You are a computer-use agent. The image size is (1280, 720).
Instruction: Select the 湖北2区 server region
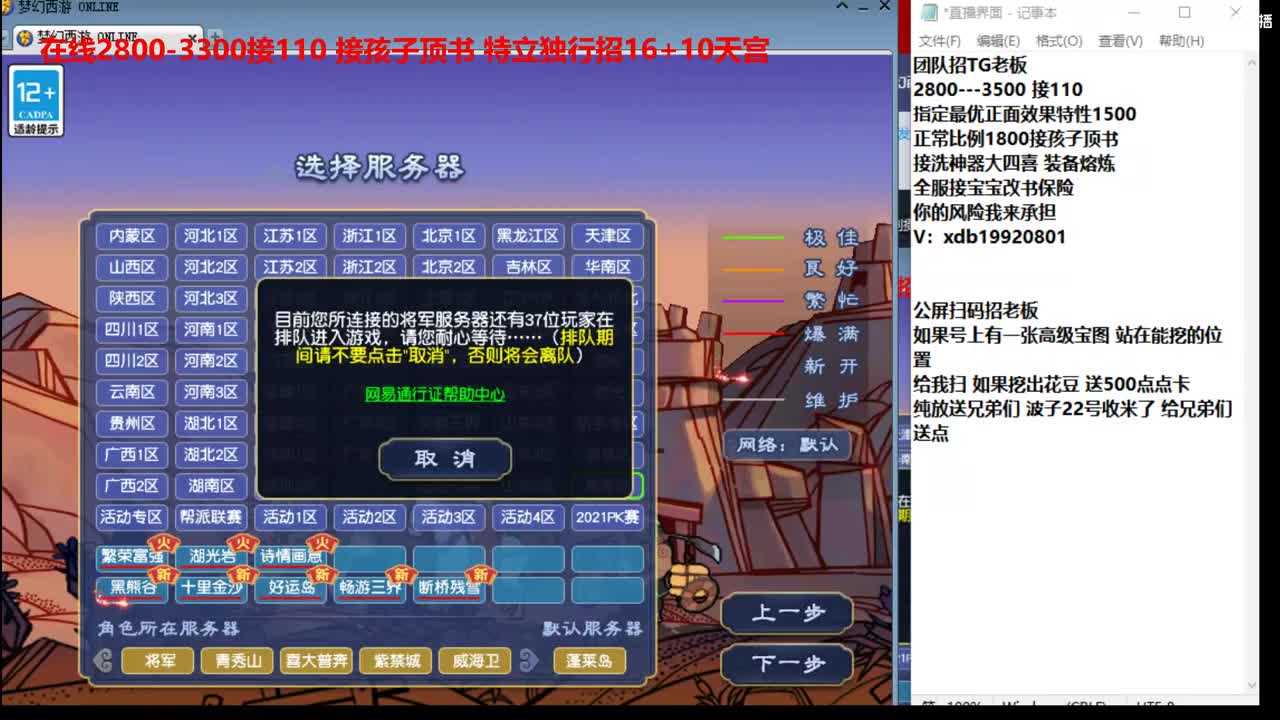(211, 454)
